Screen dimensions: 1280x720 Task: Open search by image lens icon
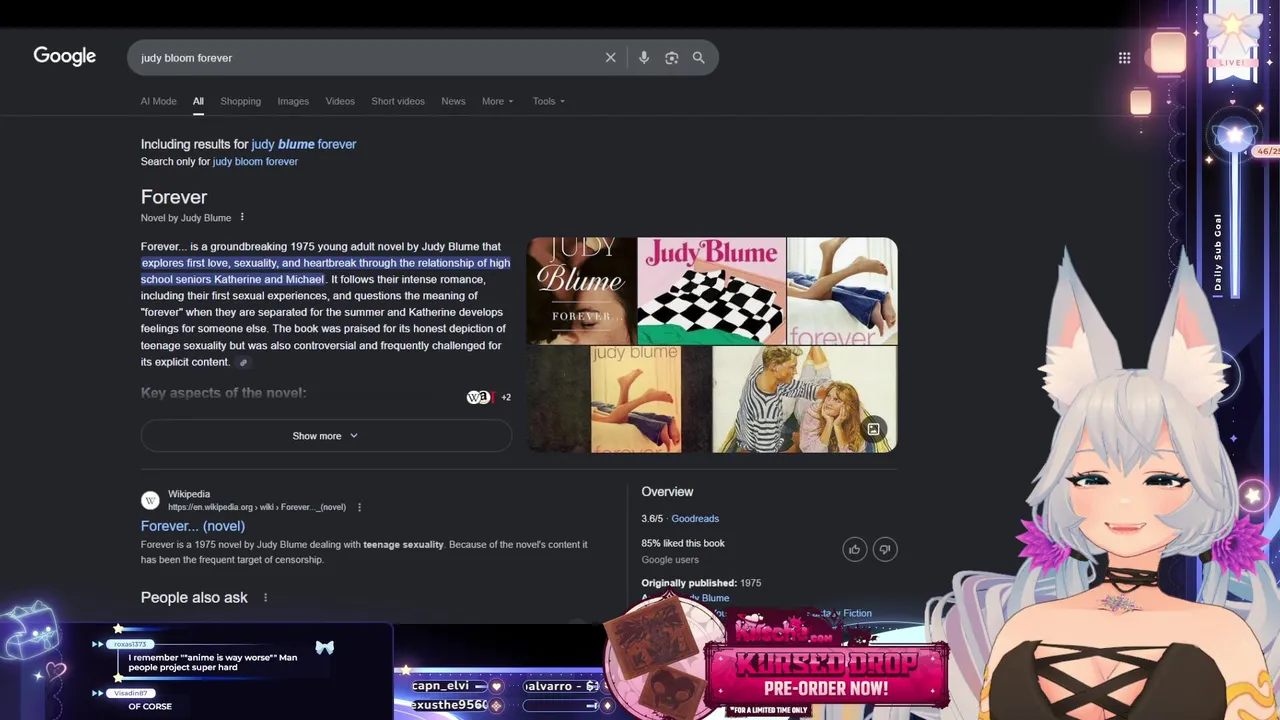(672, 58)
